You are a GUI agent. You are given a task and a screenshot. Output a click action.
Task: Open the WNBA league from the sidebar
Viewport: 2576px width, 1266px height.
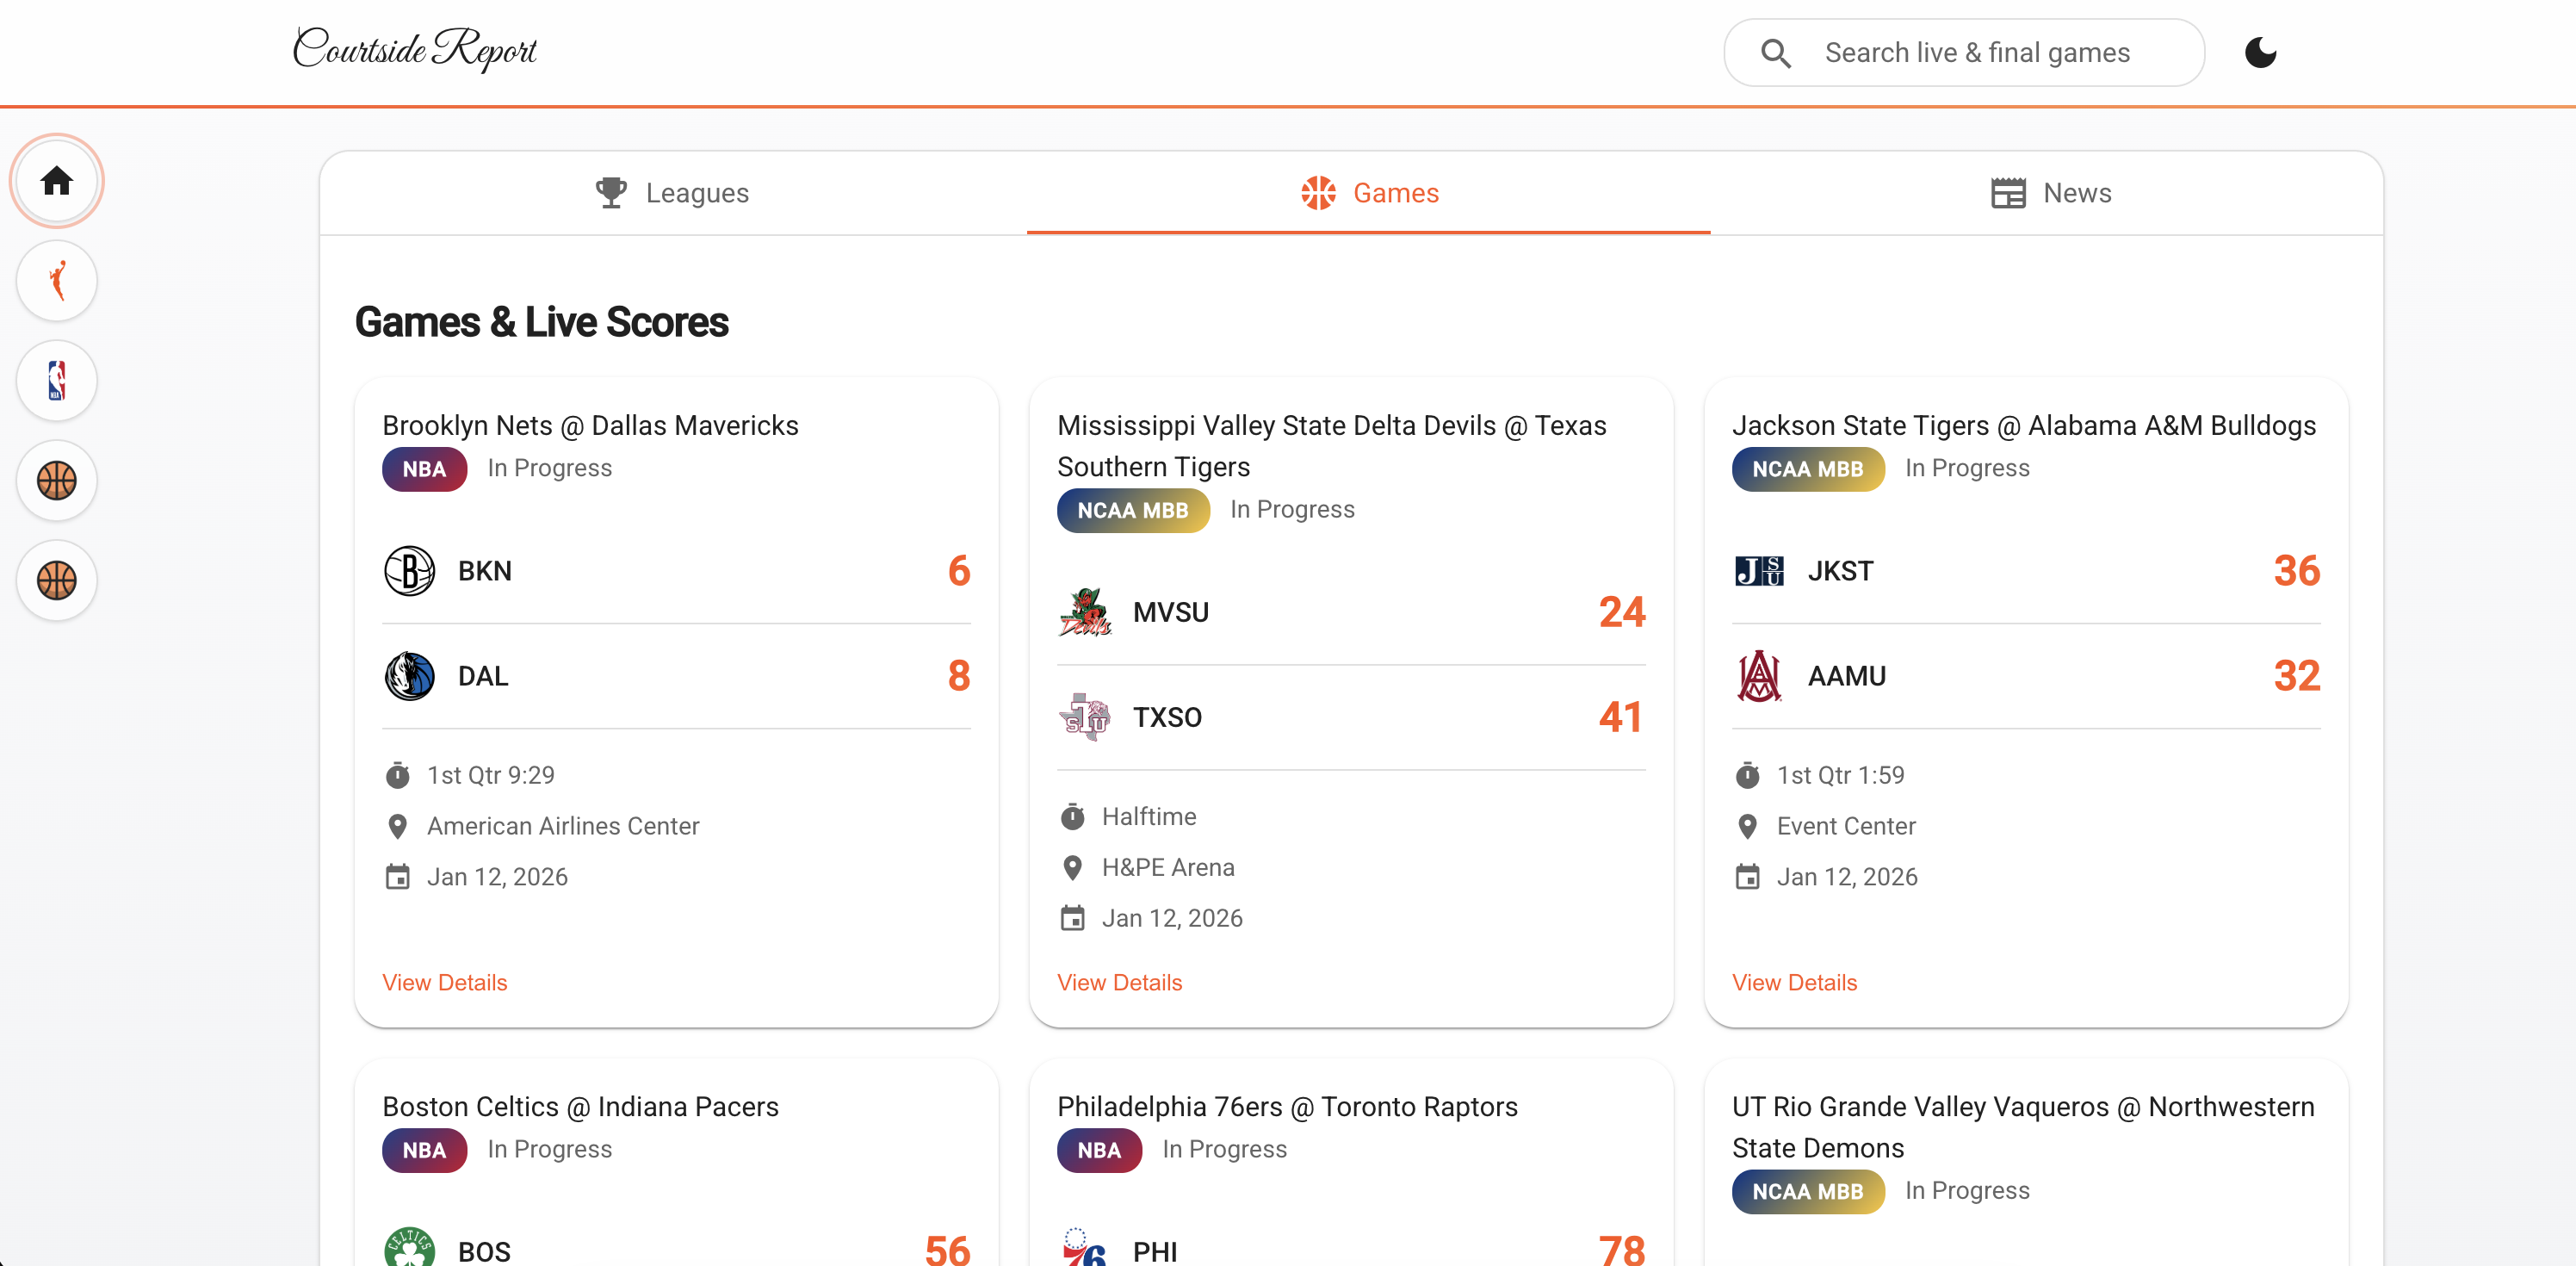click(57, 281)
